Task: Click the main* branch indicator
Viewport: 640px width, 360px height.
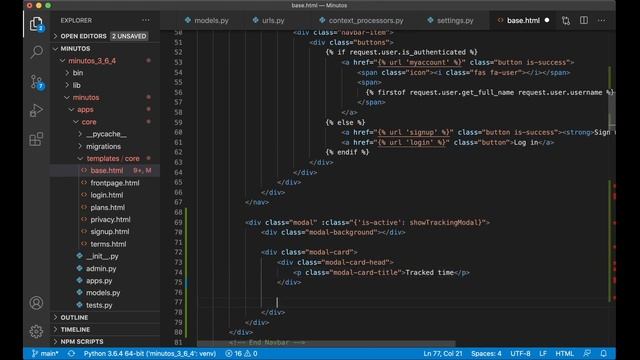Action: (x=45, y=353)
